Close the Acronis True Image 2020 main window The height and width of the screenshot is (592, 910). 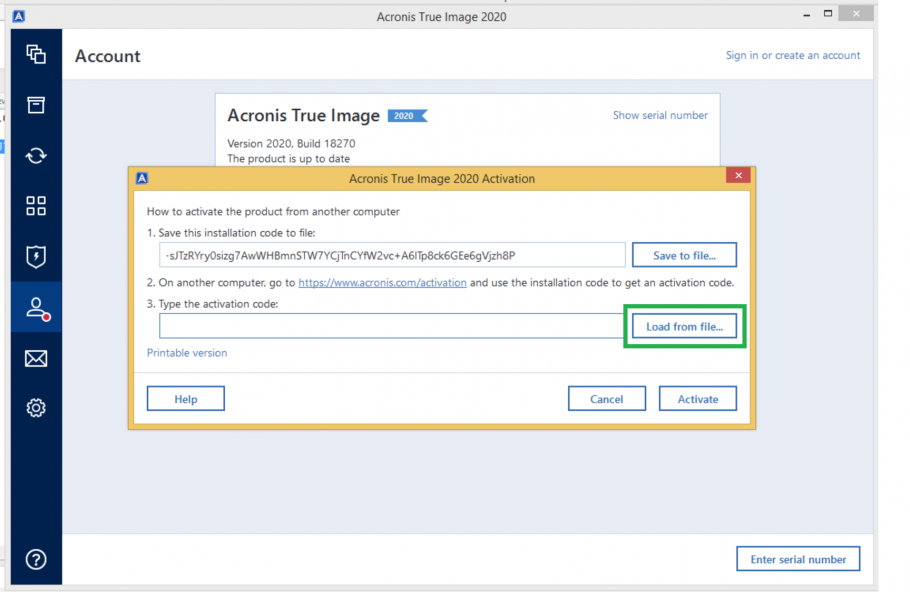pyautogui.click(x=857, y=13)
